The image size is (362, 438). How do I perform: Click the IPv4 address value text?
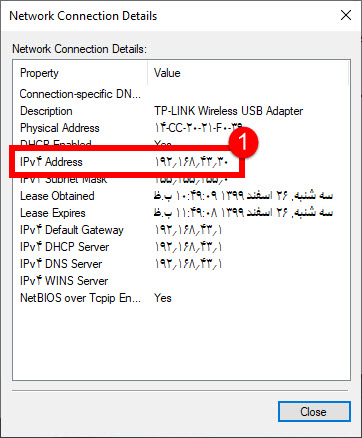pyautogui.click(x=191, y=162)
